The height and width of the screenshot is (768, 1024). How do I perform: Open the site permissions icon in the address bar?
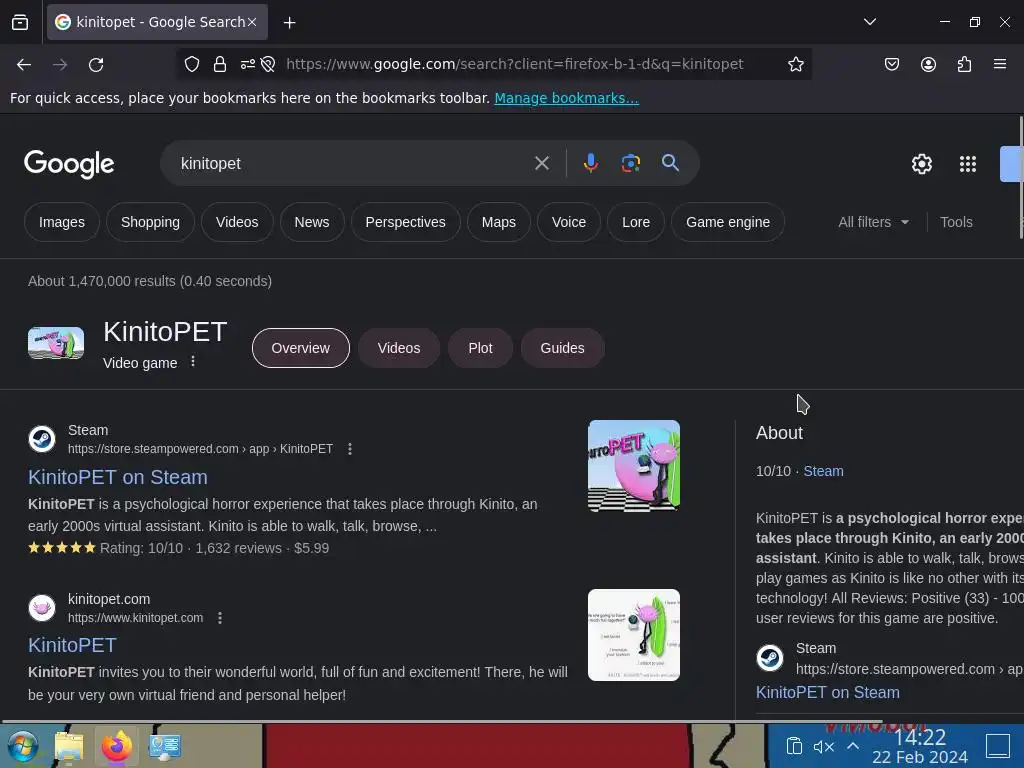click(x=248, y=64)
